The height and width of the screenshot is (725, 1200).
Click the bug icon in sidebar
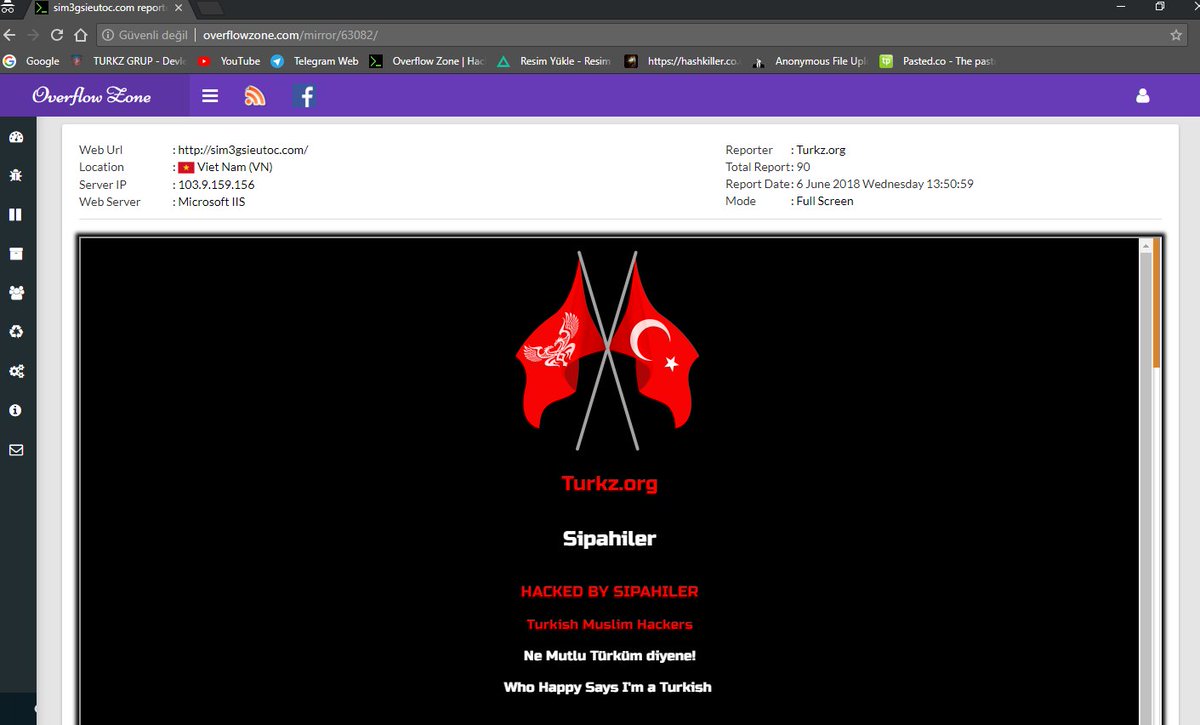[16, 176]
